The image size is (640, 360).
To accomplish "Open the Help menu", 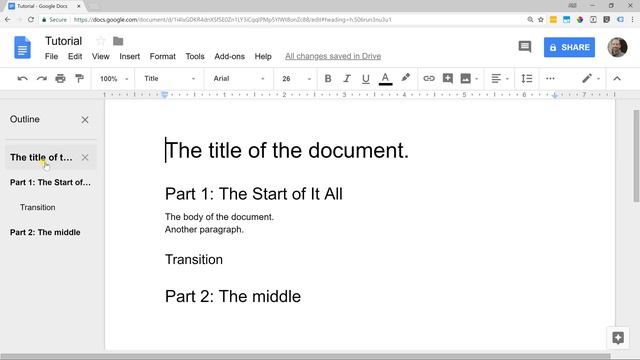I will point(263,56).
